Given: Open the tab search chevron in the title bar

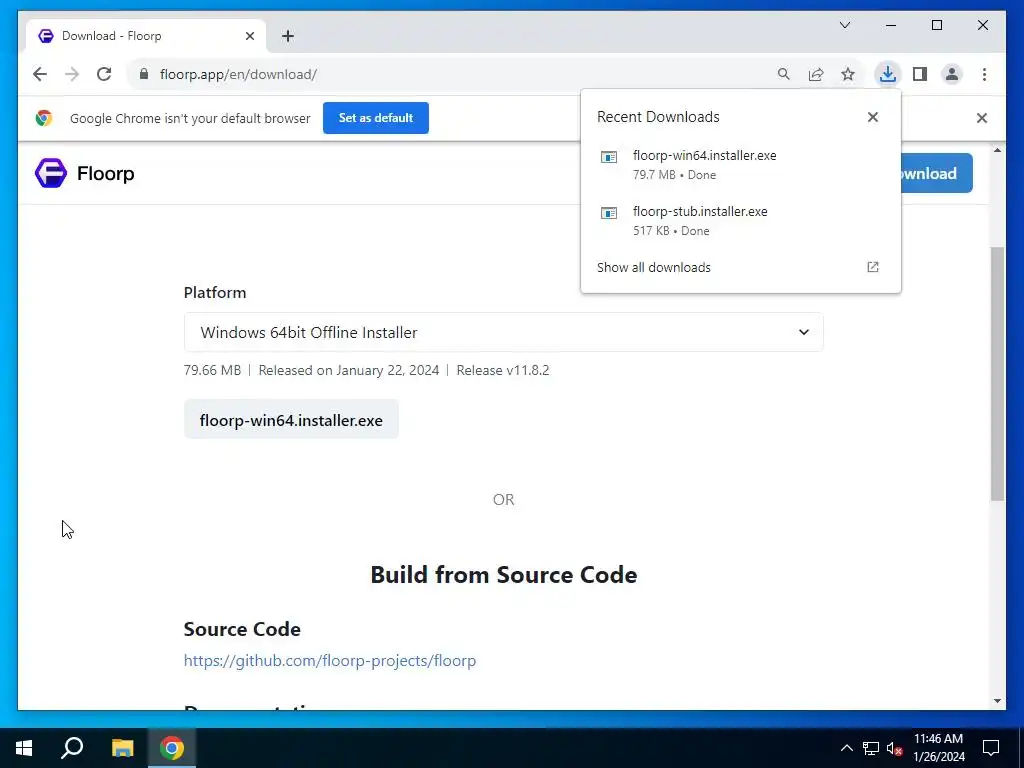Looking at the screenshot, I should pyautogui.click(x=844, y=25).
